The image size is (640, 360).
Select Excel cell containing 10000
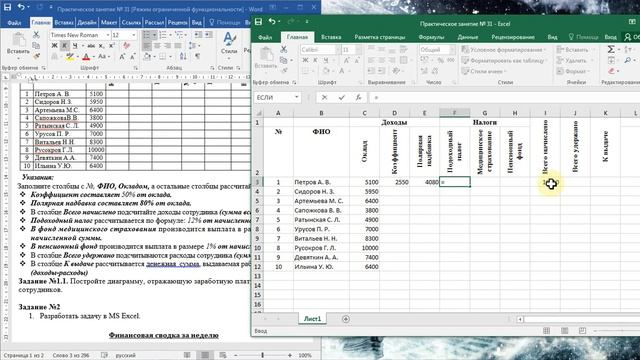tap(364, 248)
